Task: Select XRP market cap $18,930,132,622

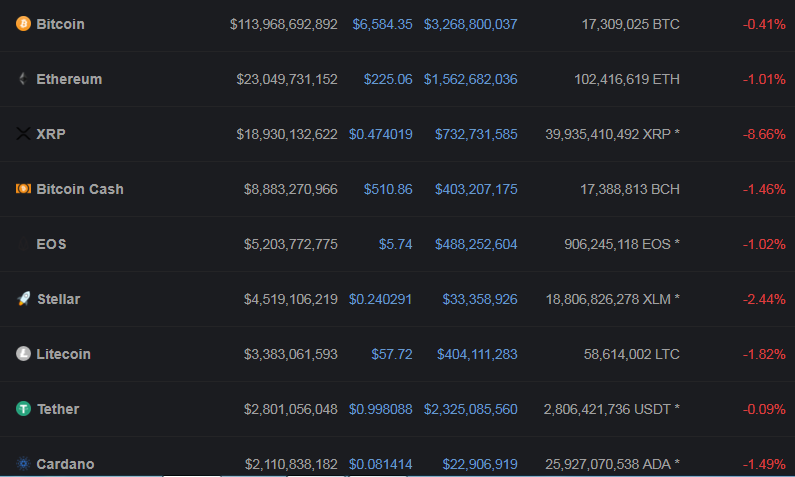Action: point(287,134)
